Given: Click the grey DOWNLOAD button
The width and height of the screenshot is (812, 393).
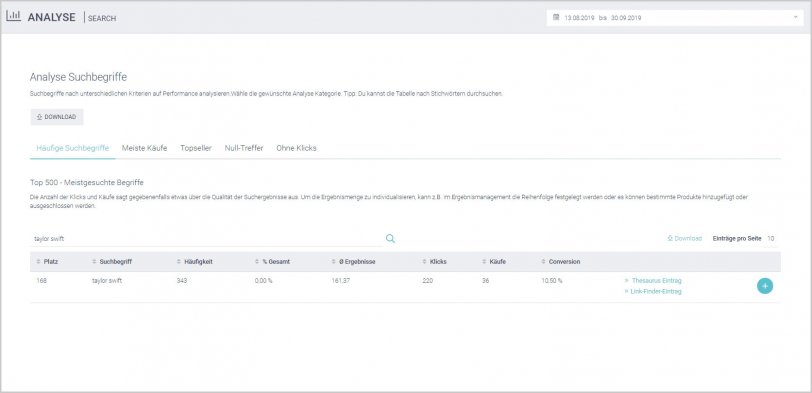Looking at the screenshot, I should 57,117.
